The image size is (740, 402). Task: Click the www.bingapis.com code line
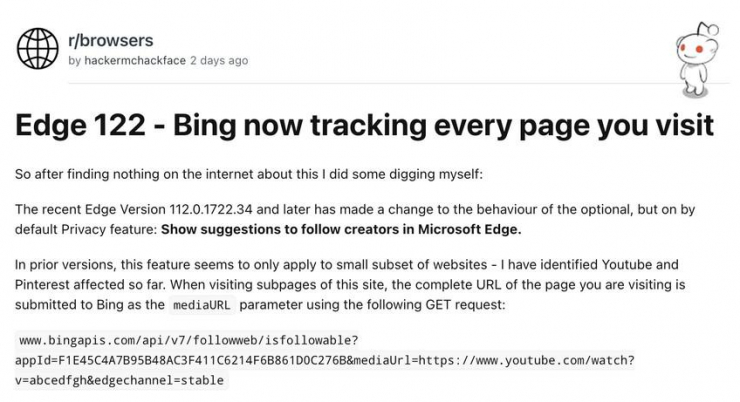pyautogui.click(x=188, y=340)
